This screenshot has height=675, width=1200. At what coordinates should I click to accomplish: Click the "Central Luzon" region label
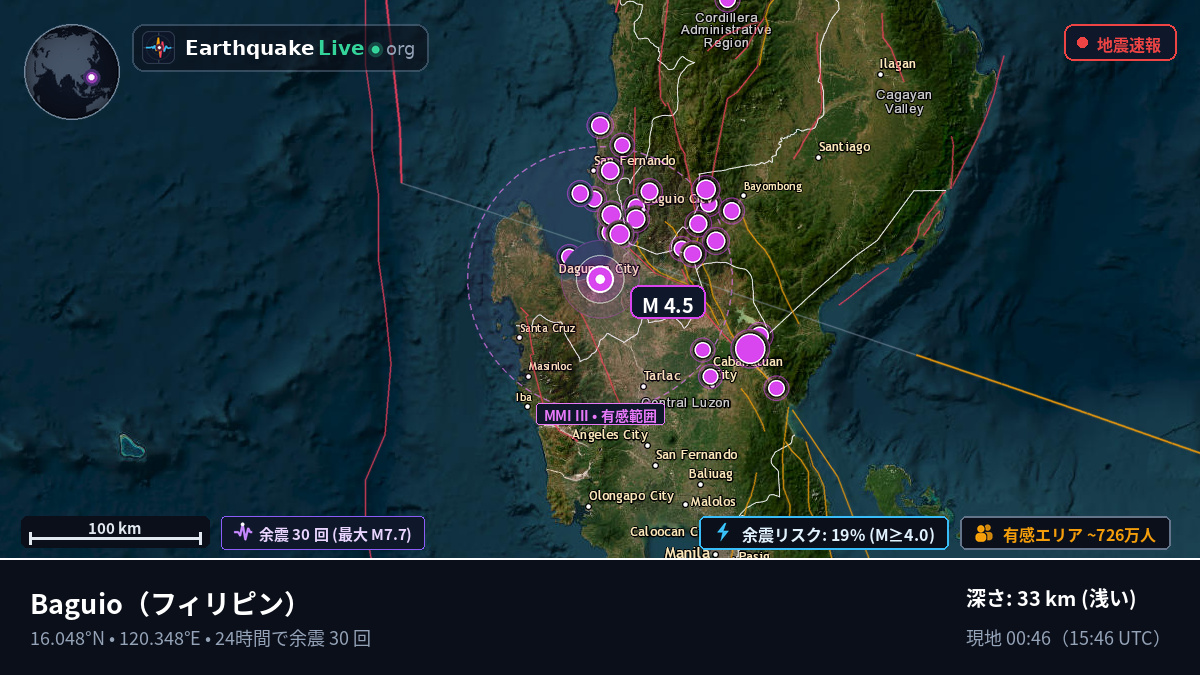[x=685, y=402]
